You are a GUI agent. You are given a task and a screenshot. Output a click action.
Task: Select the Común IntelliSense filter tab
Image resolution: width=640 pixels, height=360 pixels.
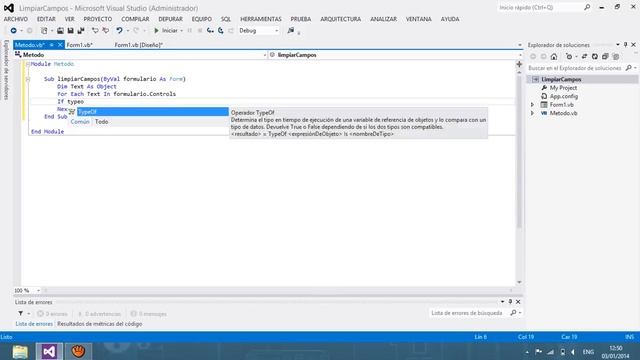click(x=80, y=122)
